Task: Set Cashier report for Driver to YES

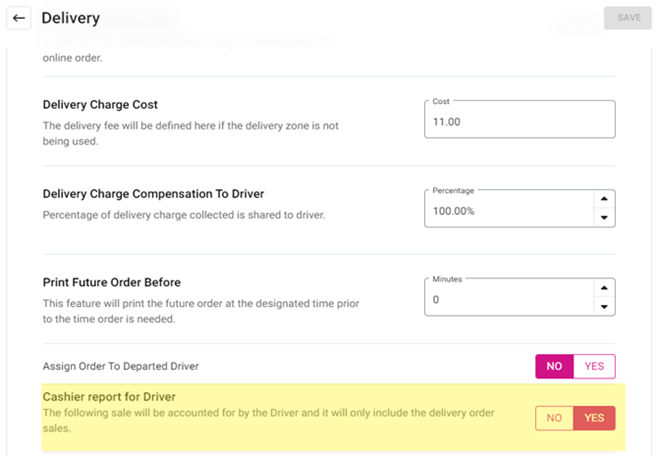Action: point(594,418)
